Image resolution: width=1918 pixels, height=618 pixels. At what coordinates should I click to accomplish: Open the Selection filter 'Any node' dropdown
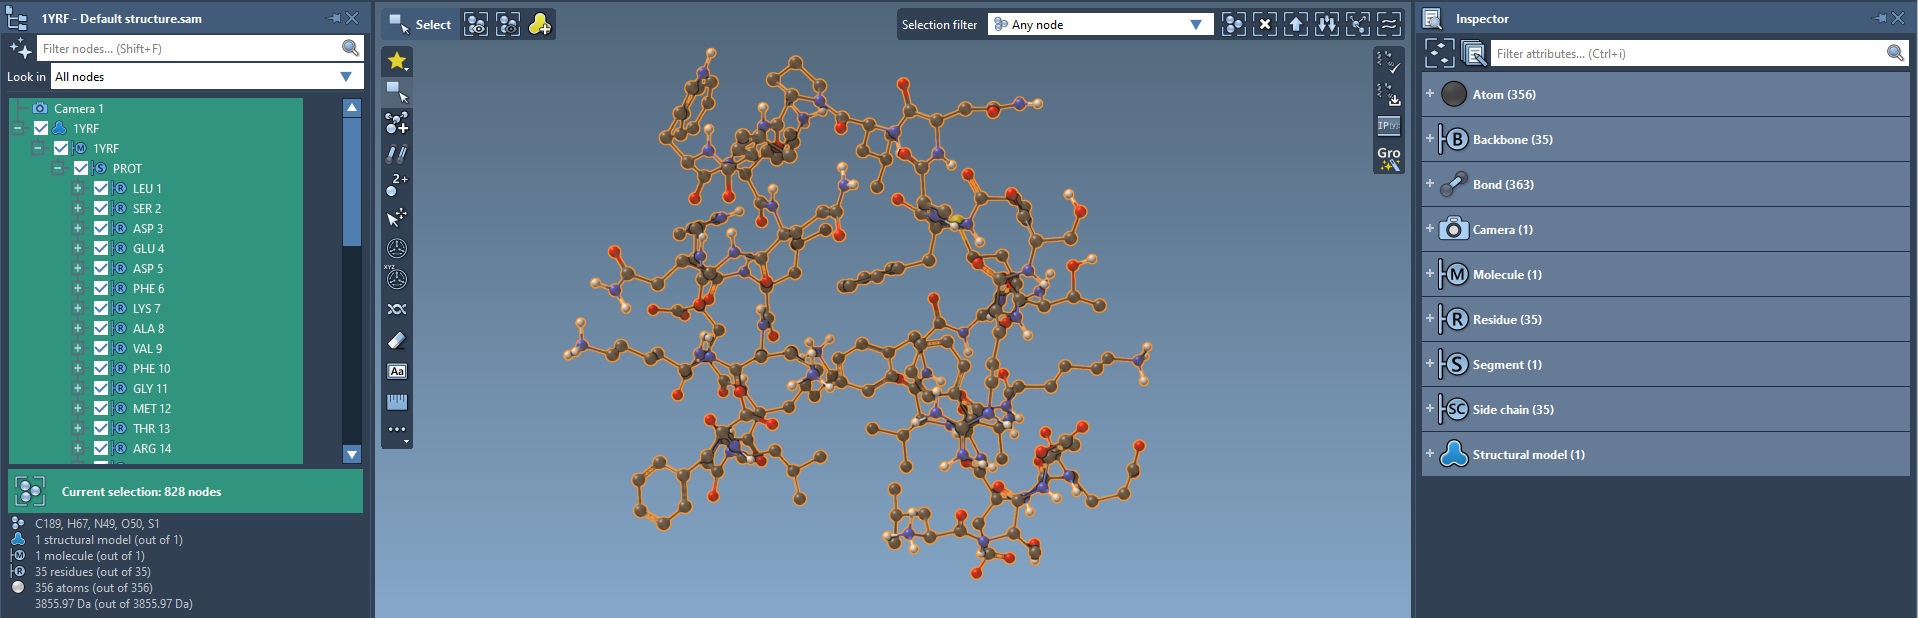coord(1100,25)
